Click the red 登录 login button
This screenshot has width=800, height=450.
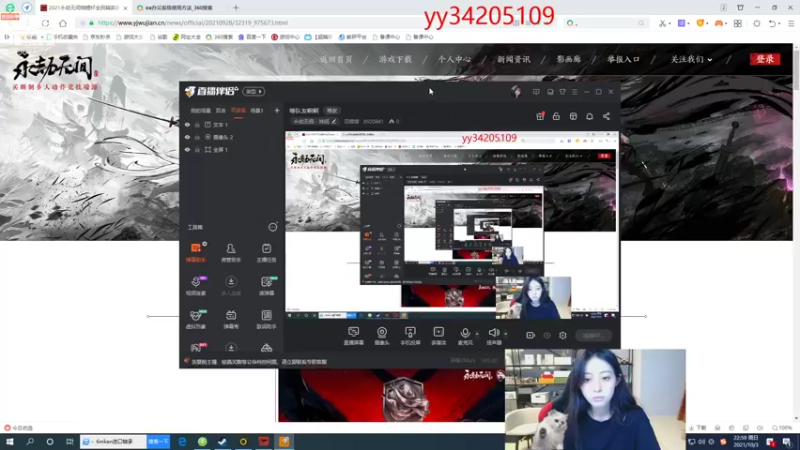click(x=765, y=59)
